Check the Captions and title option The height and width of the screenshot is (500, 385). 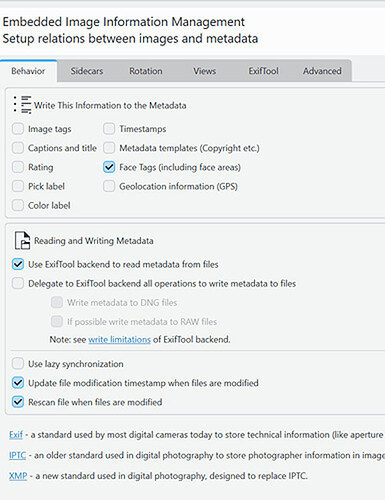tap(18, 148)
